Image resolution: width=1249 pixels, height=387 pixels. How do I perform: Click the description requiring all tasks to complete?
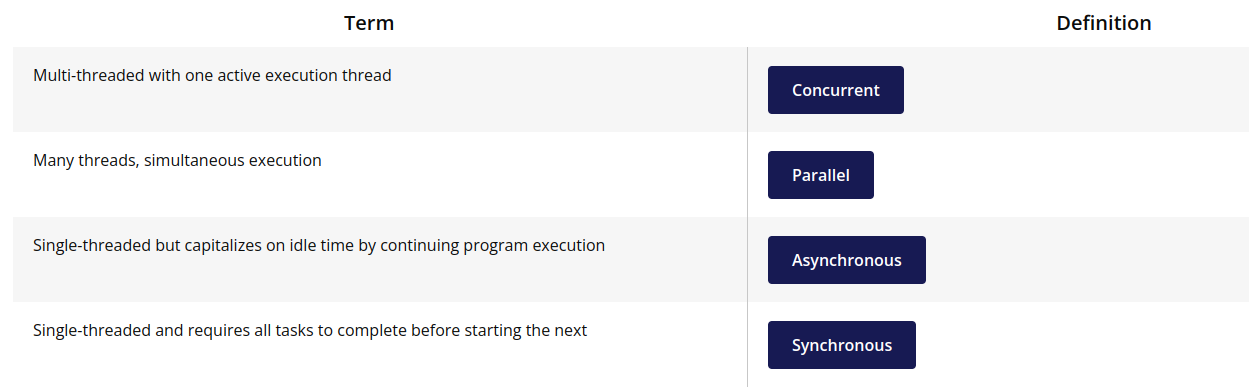310,330
